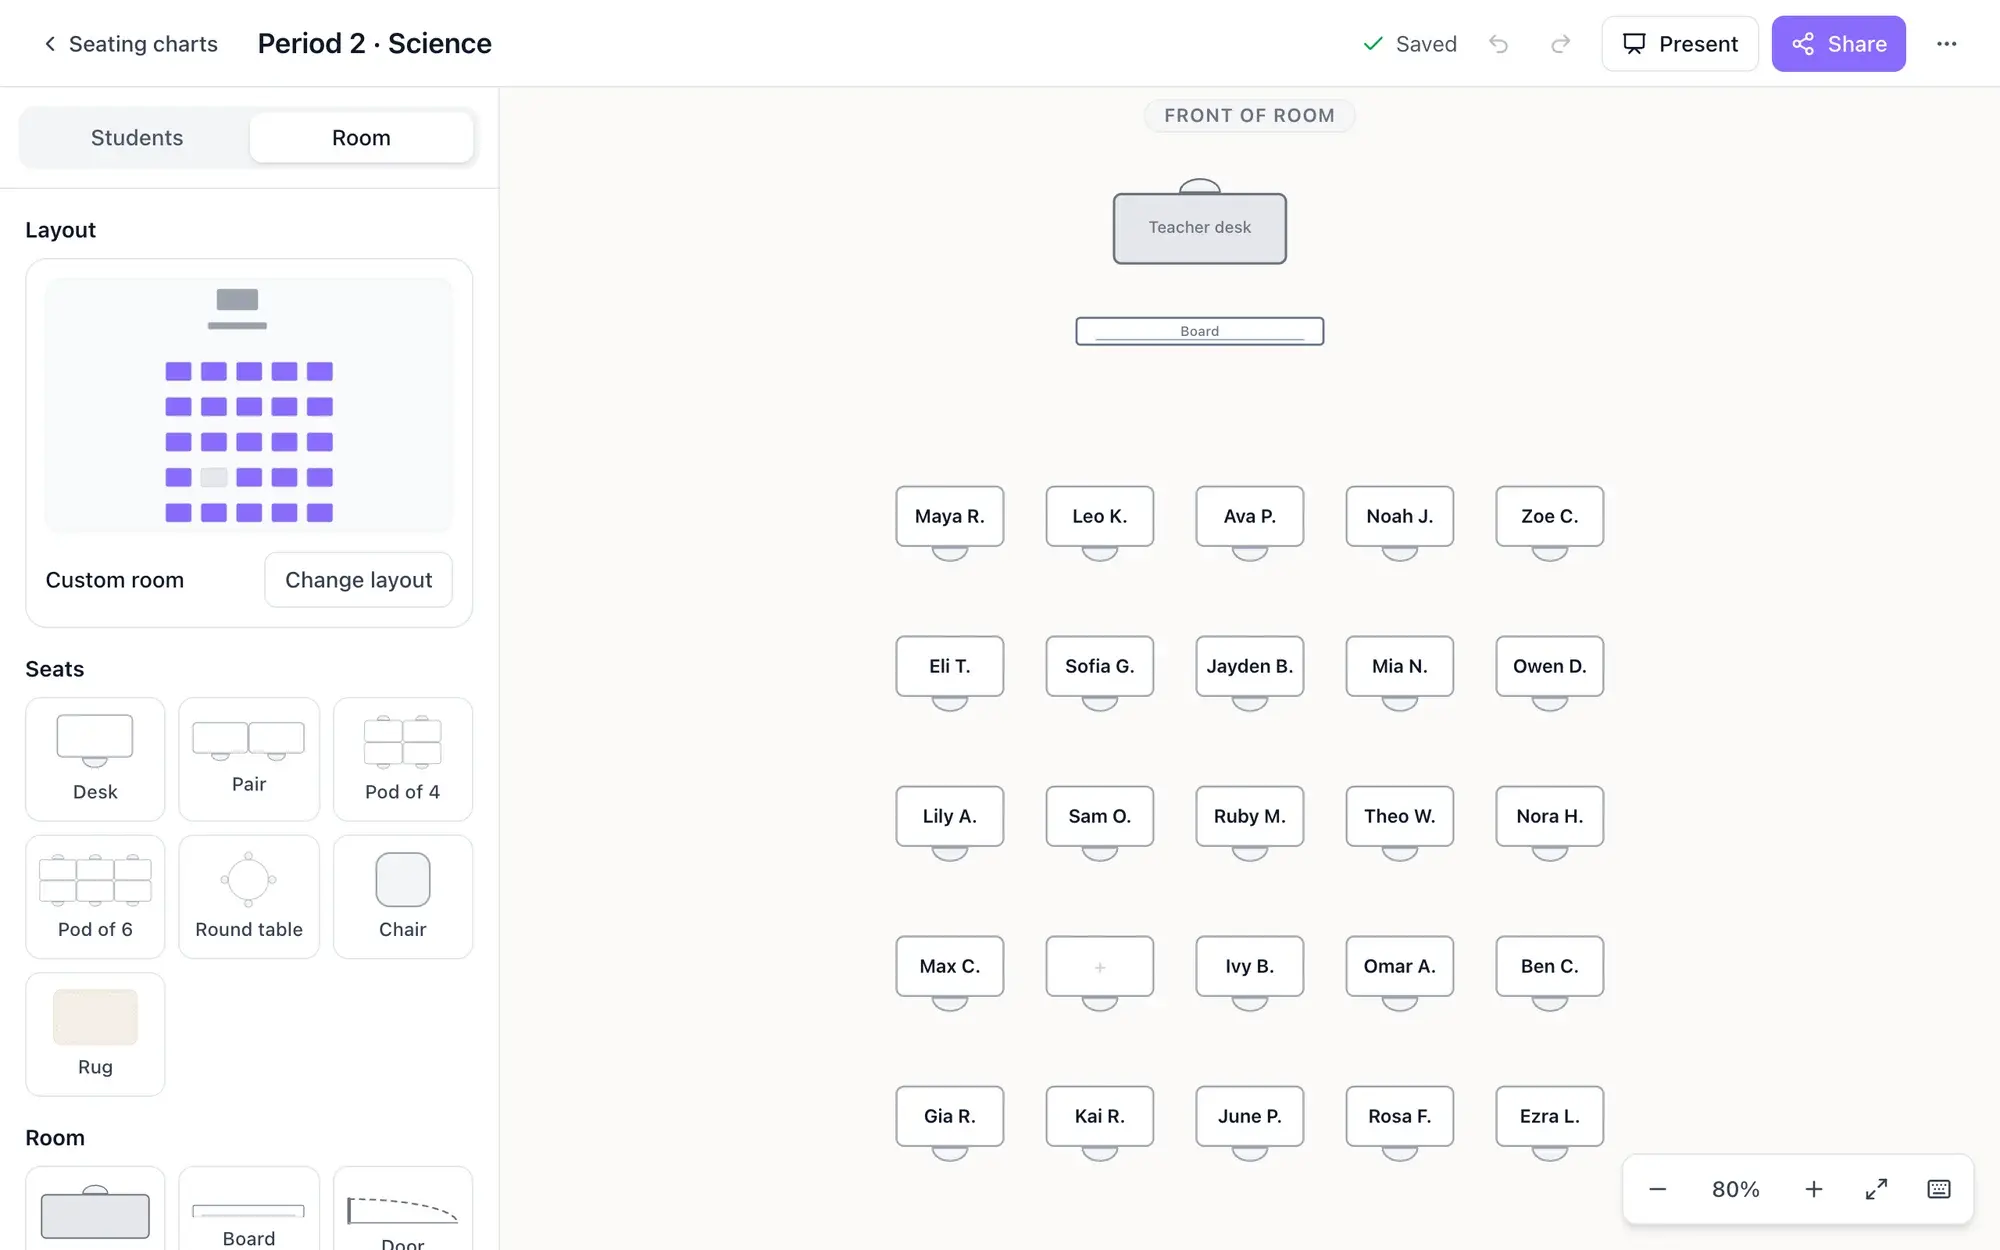2000x1250 pixels.
Task: Select Maya R.'s desk
Action: (950, 516)
